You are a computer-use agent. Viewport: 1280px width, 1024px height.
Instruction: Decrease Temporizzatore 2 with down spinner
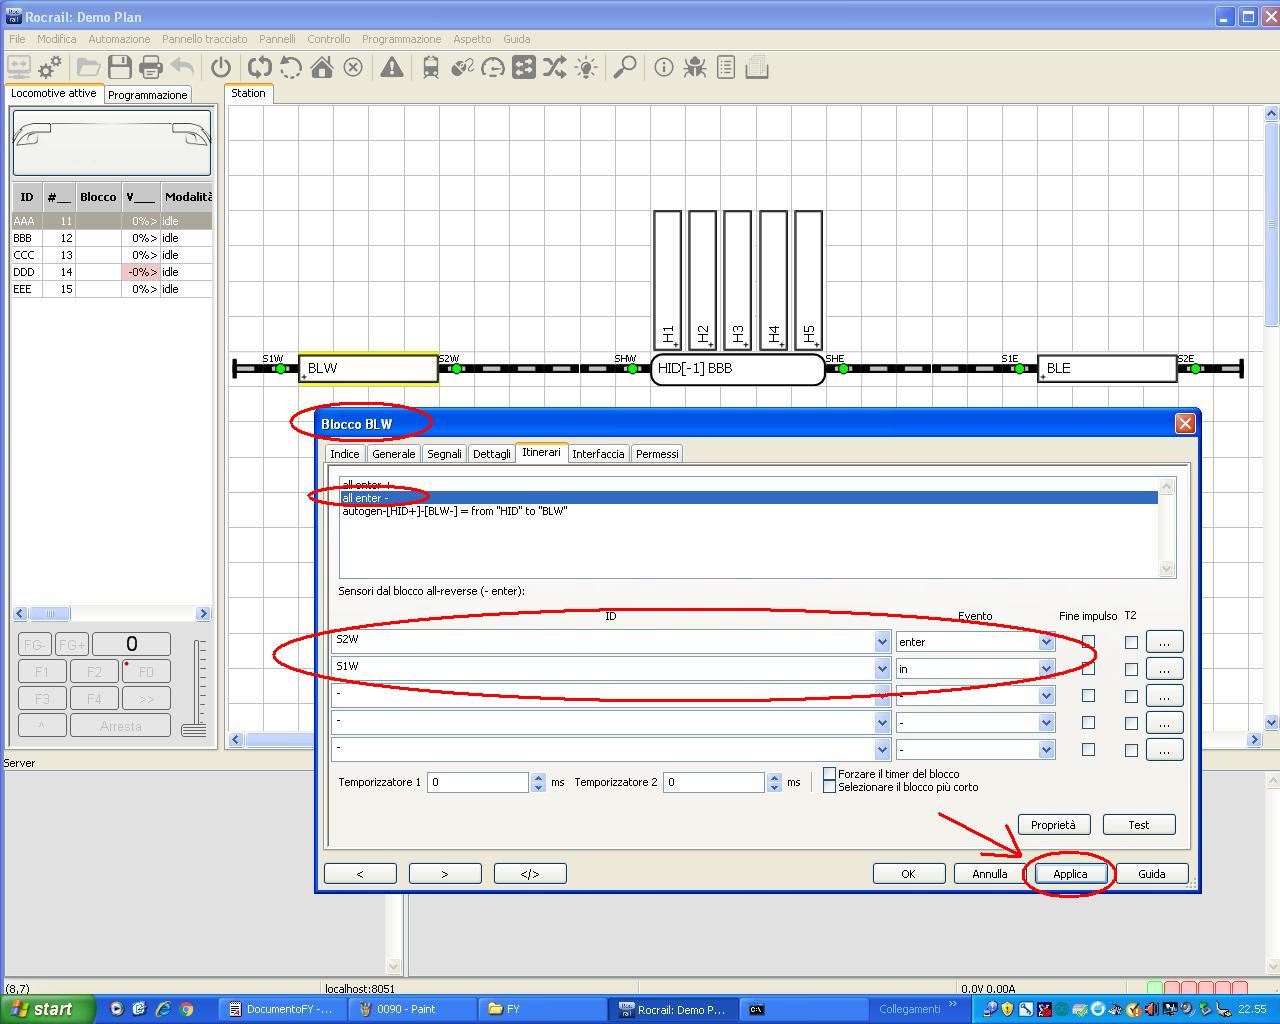[x=774, y=787]
